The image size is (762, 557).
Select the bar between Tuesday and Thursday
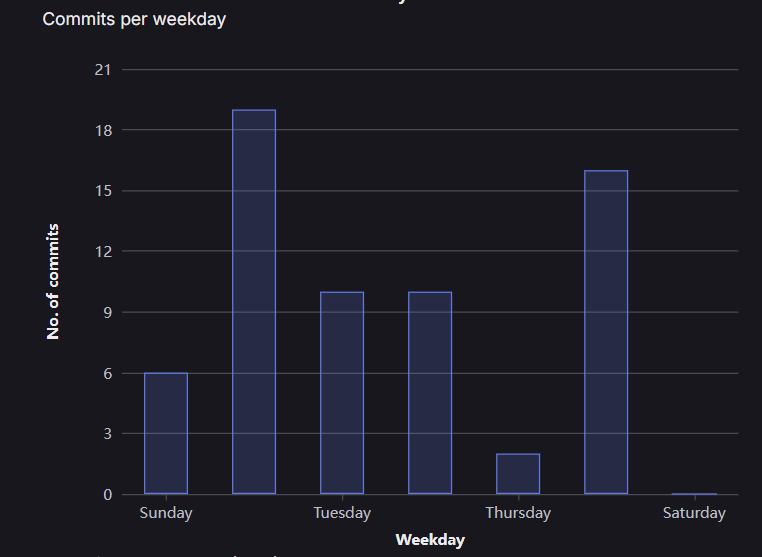430,392
